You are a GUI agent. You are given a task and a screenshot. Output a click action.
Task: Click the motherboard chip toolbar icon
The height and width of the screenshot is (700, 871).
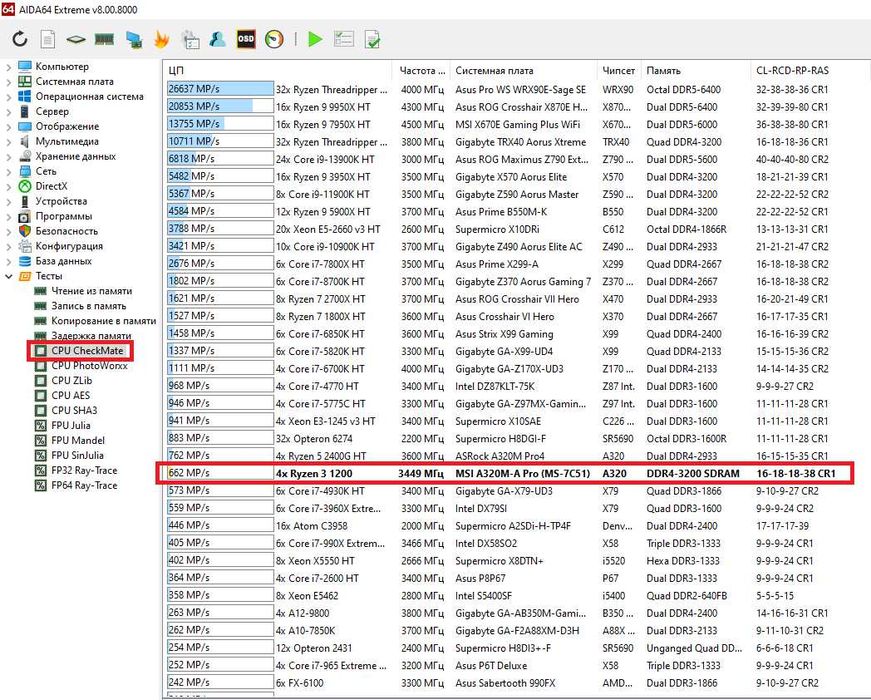coord(76,39)
